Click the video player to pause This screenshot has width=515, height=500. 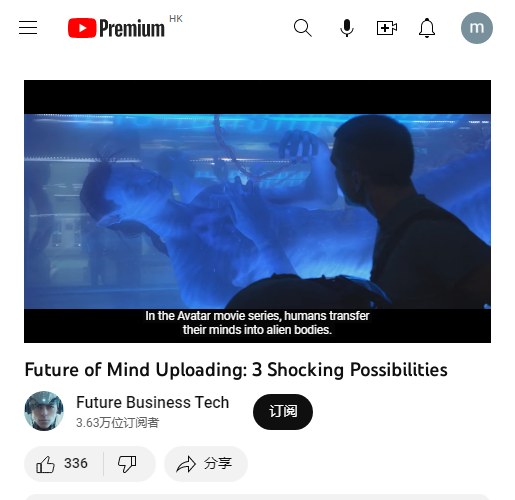pyautogui.click(x=257, y=211)
